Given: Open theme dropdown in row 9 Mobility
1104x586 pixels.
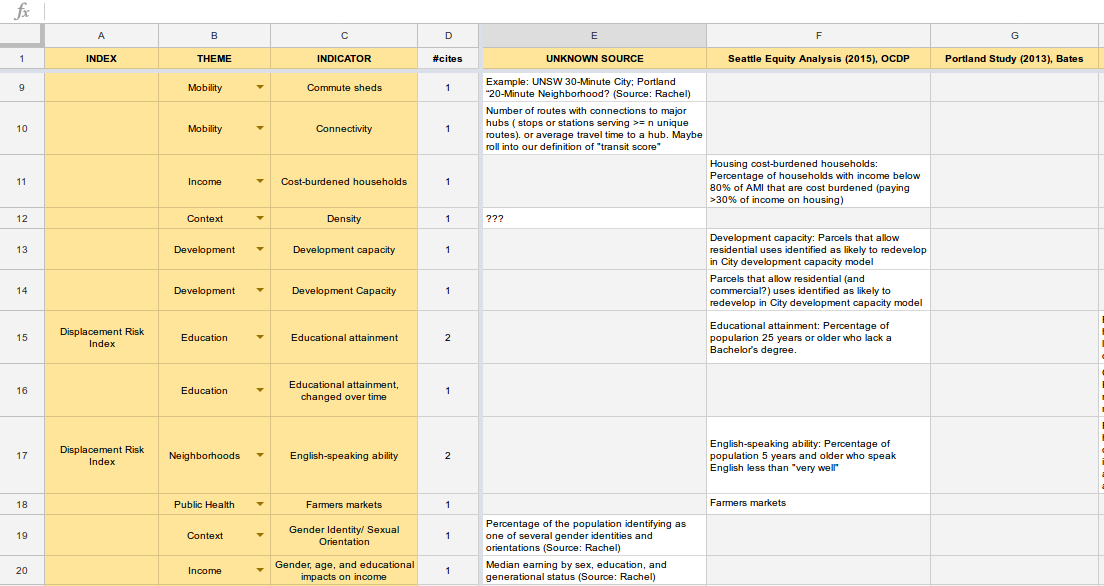Looking at the screenshot, I should coord(260,87).
